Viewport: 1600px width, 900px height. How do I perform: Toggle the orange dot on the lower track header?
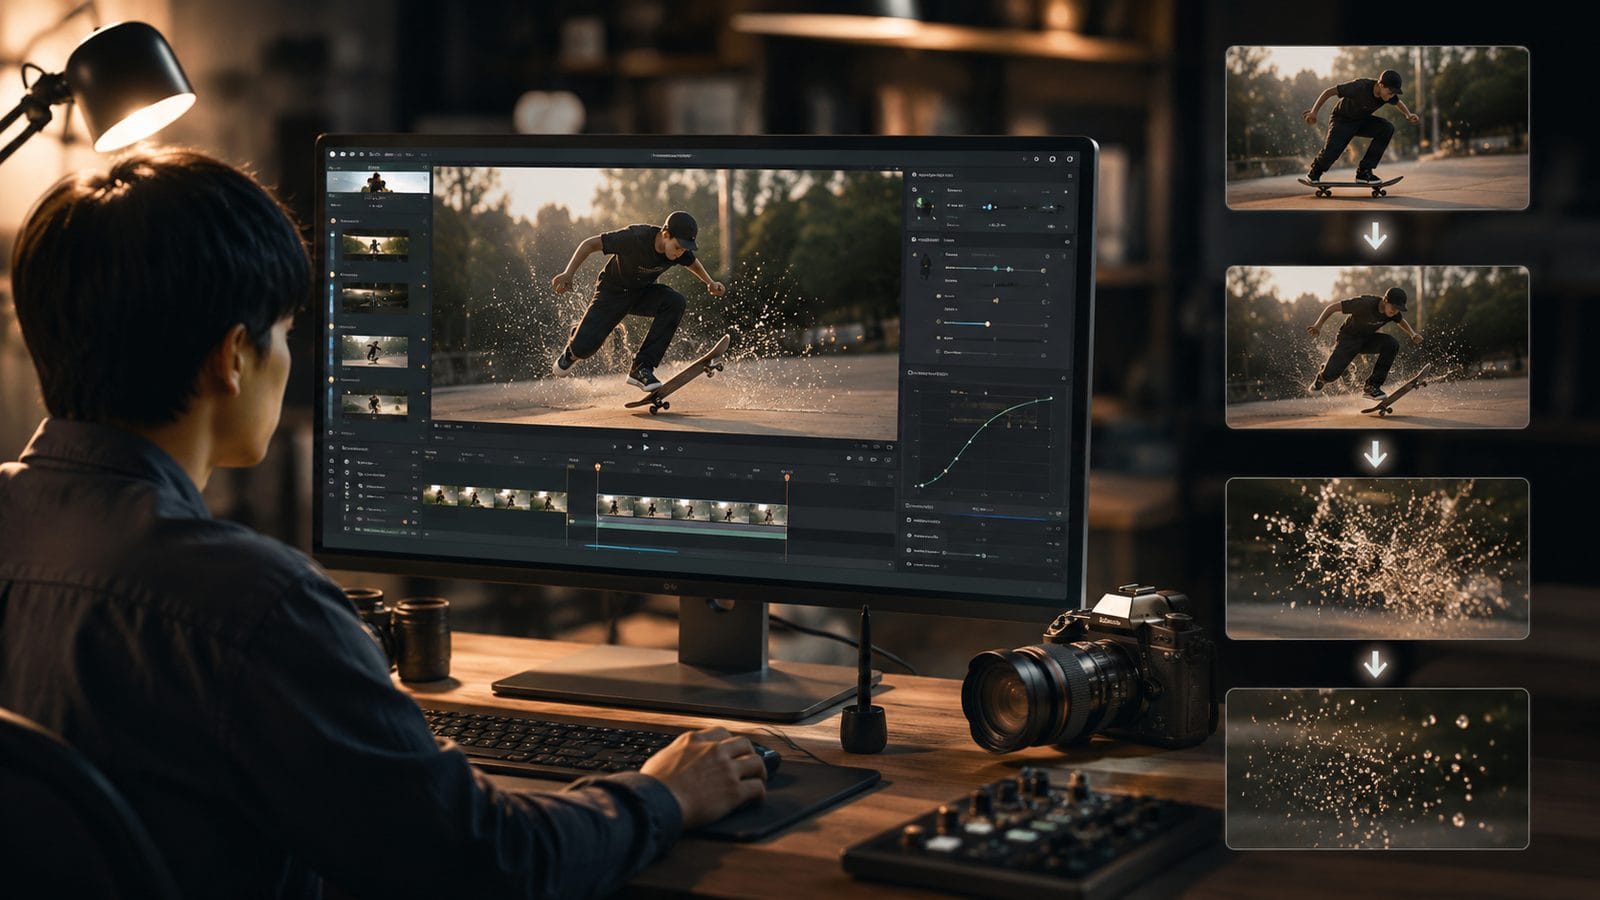(x=405, y=522)
